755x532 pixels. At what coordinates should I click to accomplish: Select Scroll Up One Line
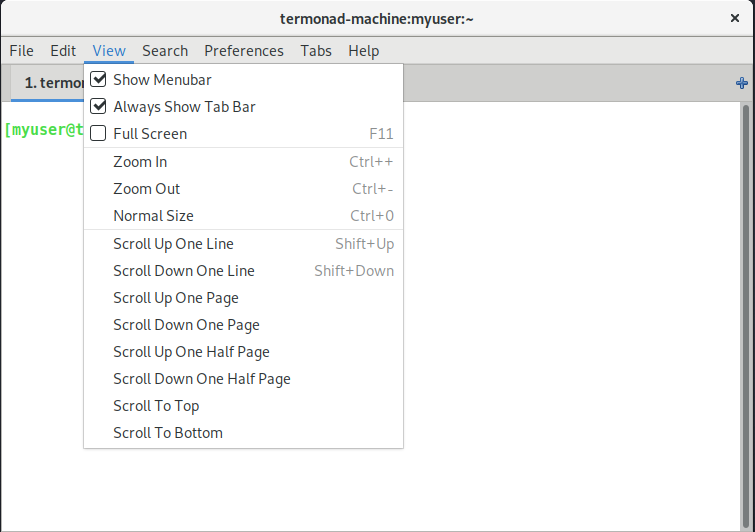click(x=243, y=244)
